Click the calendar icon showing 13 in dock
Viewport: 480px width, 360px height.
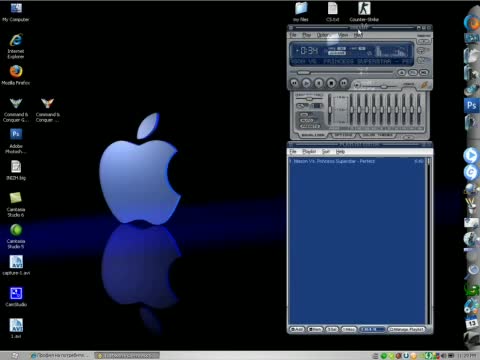point(471,323)
